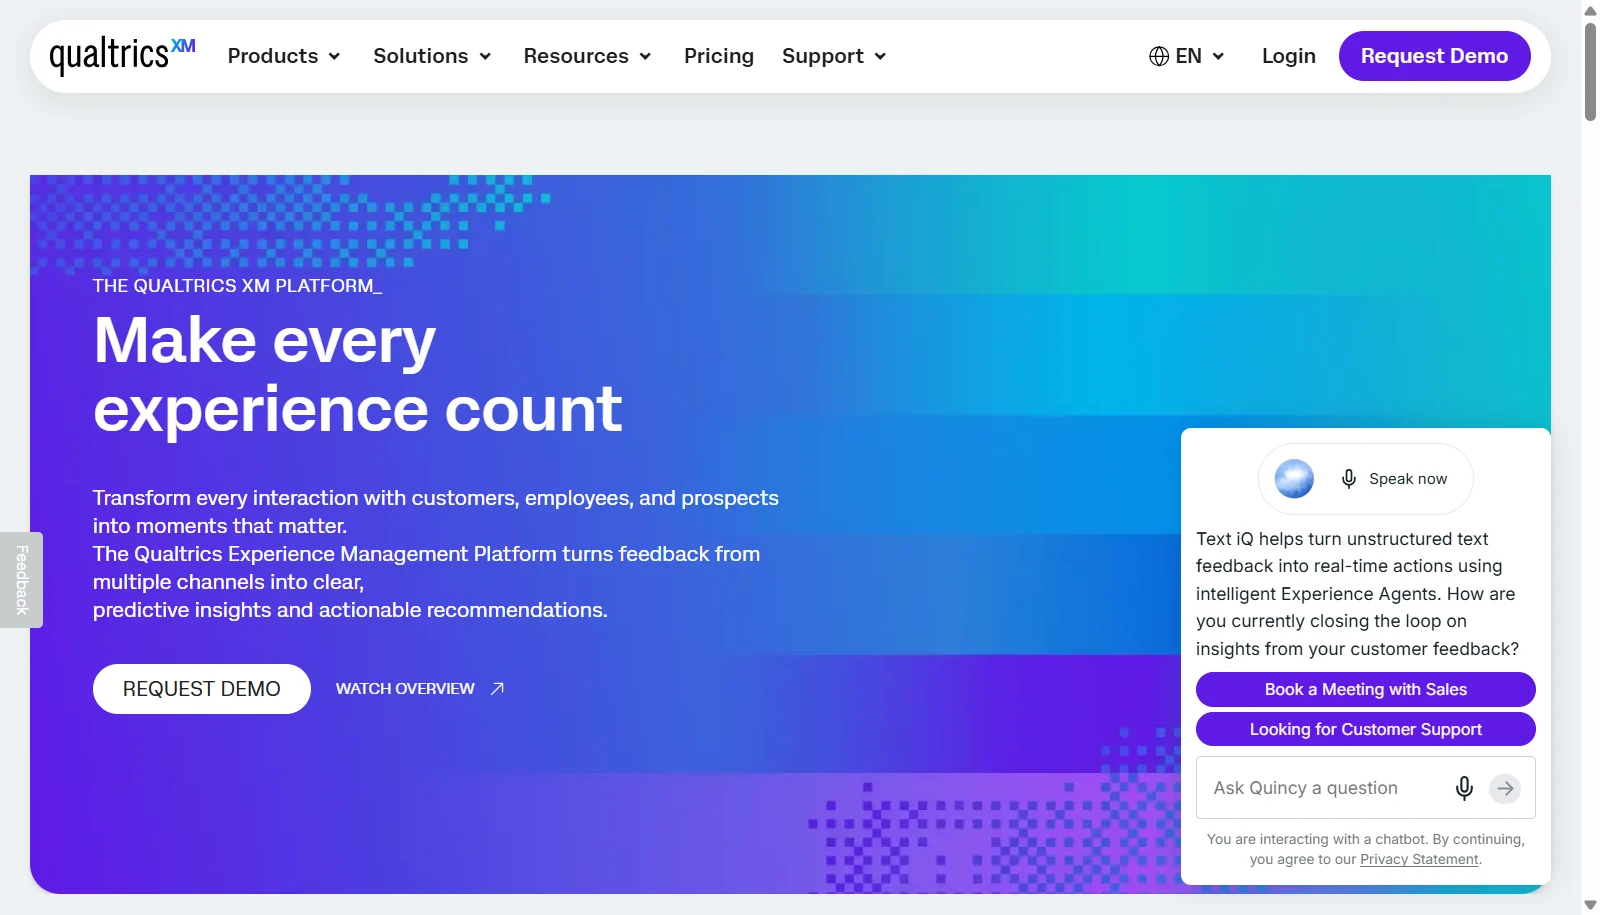Click Looking for Customer Support button
1600x915 pixels.
(1366, 729)
